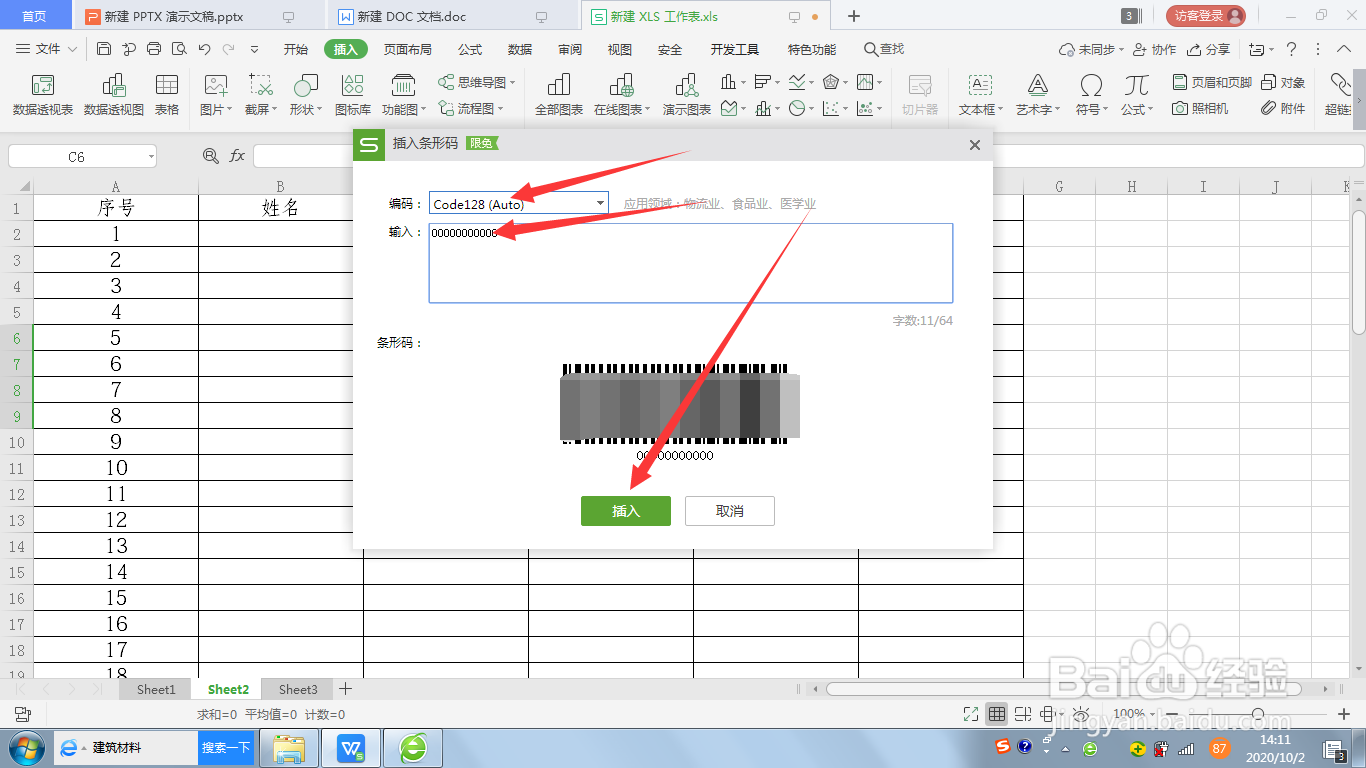
Task: Open the 图片 picture insert tool
Action: pyautogui.click(x=216, y=95)
